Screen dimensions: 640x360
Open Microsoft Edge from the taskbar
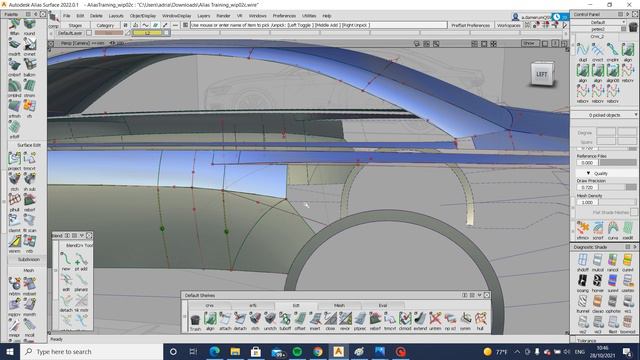click(214, 351)
